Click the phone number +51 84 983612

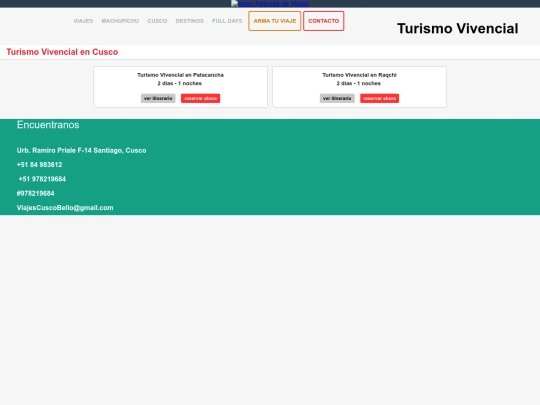pos(40,165)
